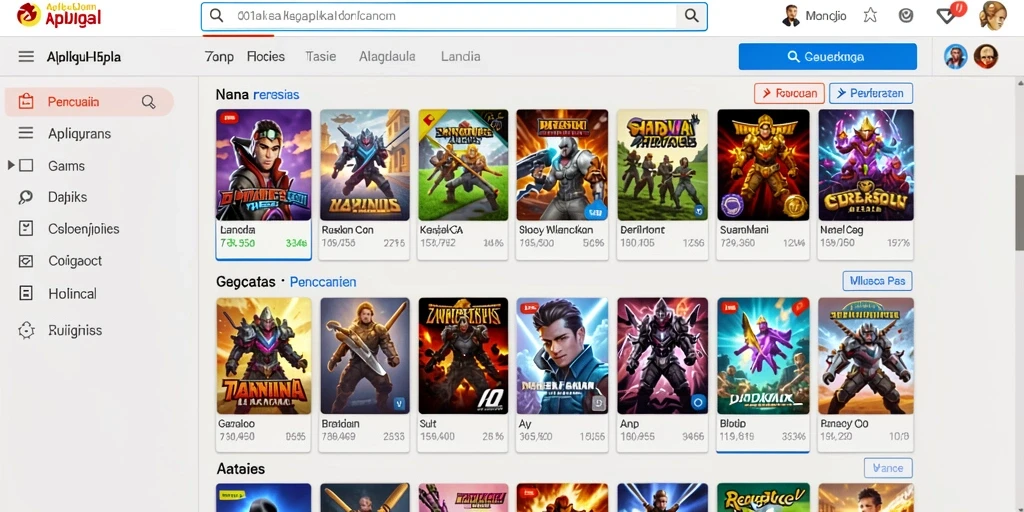Click the Apligal logo icon at the top left
The height and width of the screenshot is (512, 1024).
(x=28, y=14)
